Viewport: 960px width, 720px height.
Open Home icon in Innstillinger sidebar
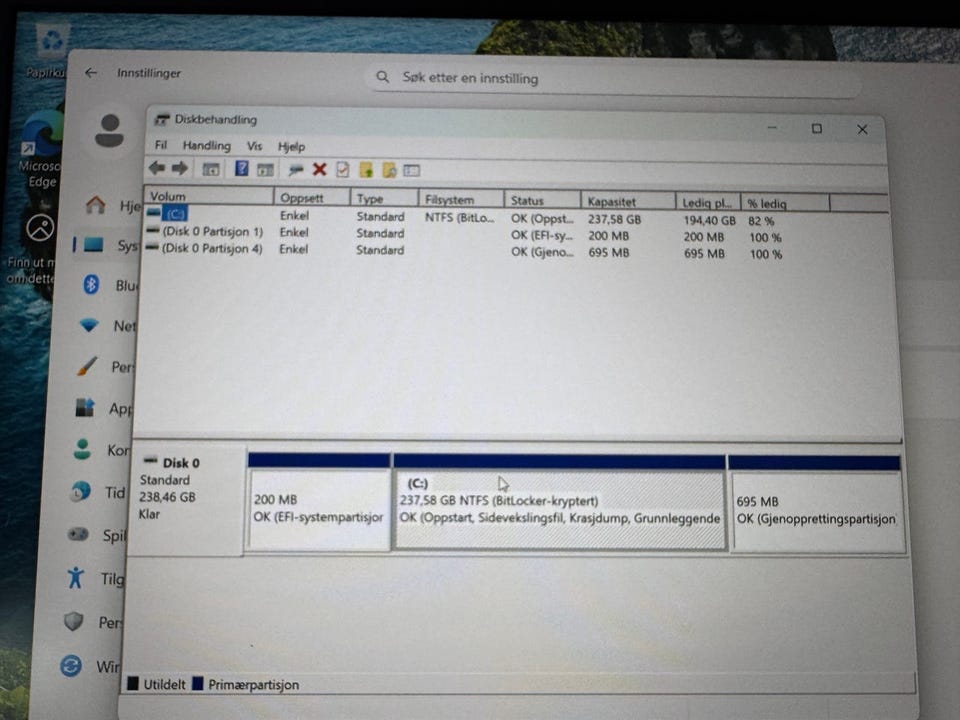click(96, 204)
